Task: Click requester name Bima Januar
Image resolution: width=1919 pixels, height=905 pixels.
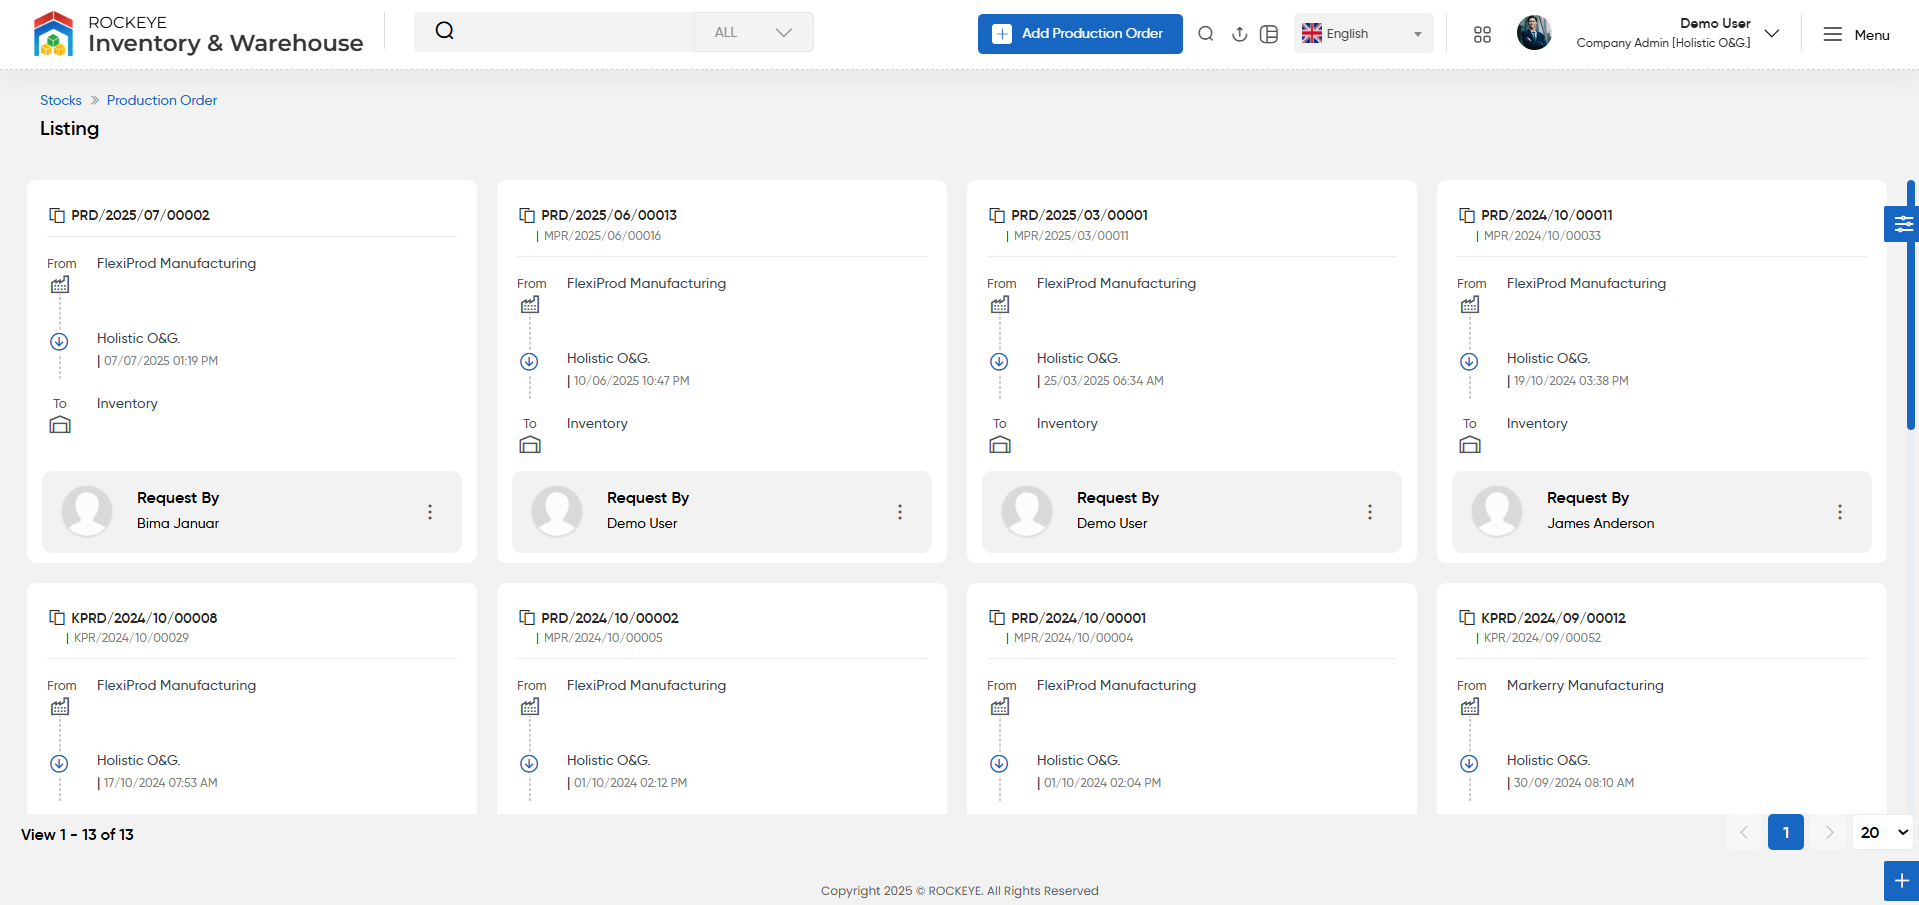Action: [178, 523]
